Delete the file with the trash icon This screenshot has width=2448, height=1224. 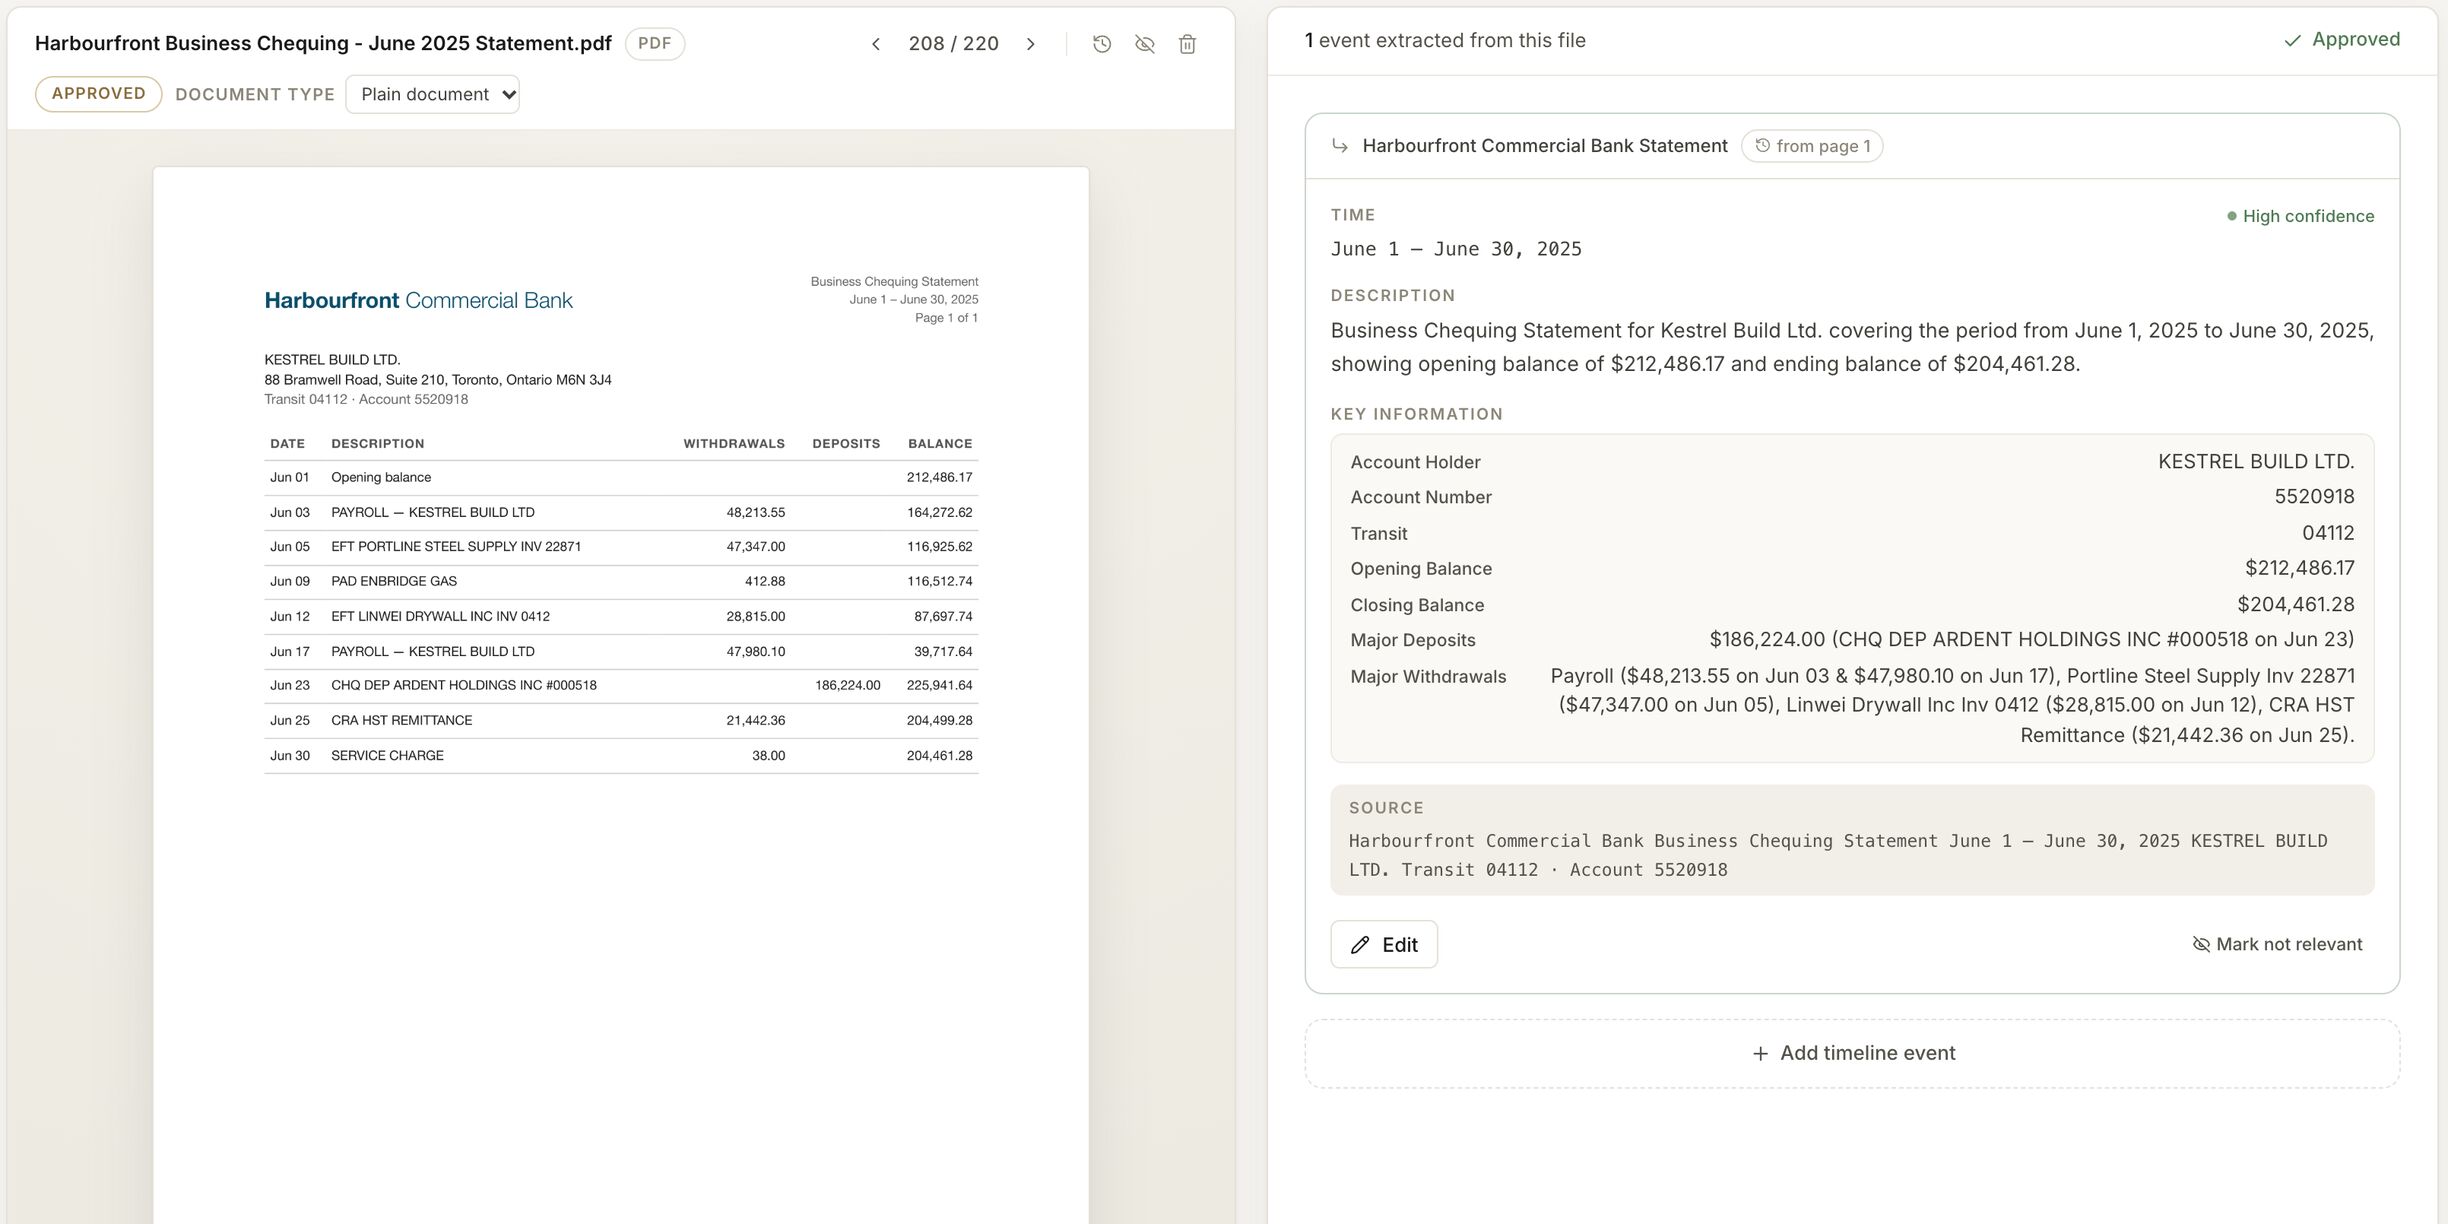tap(1188, 44)
